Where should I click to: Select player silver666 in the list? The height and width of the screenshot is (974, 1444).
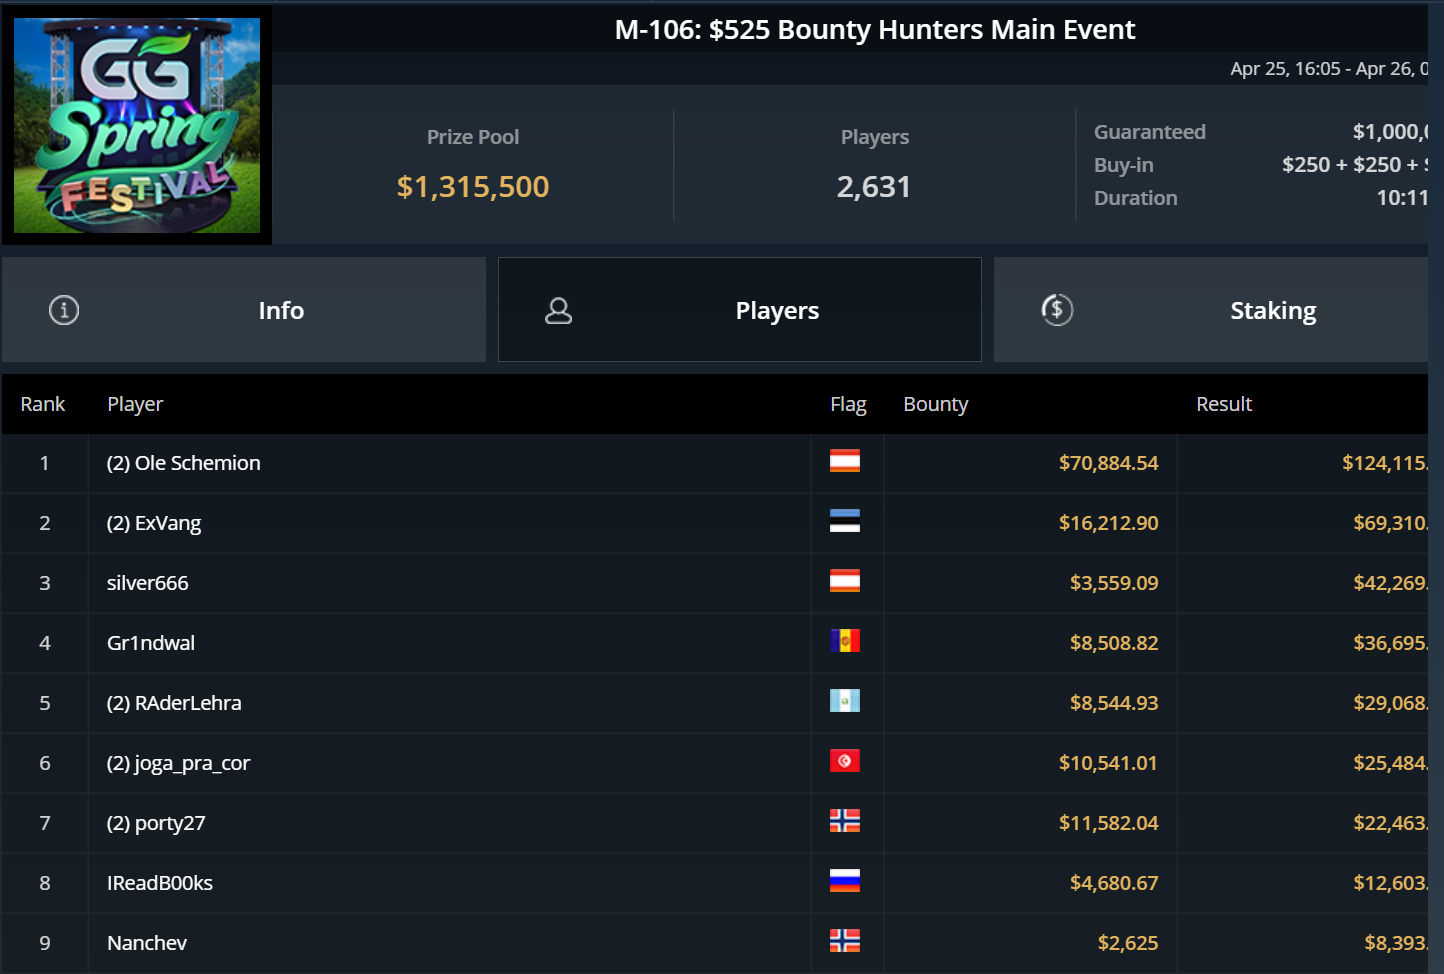pos(148,583)
